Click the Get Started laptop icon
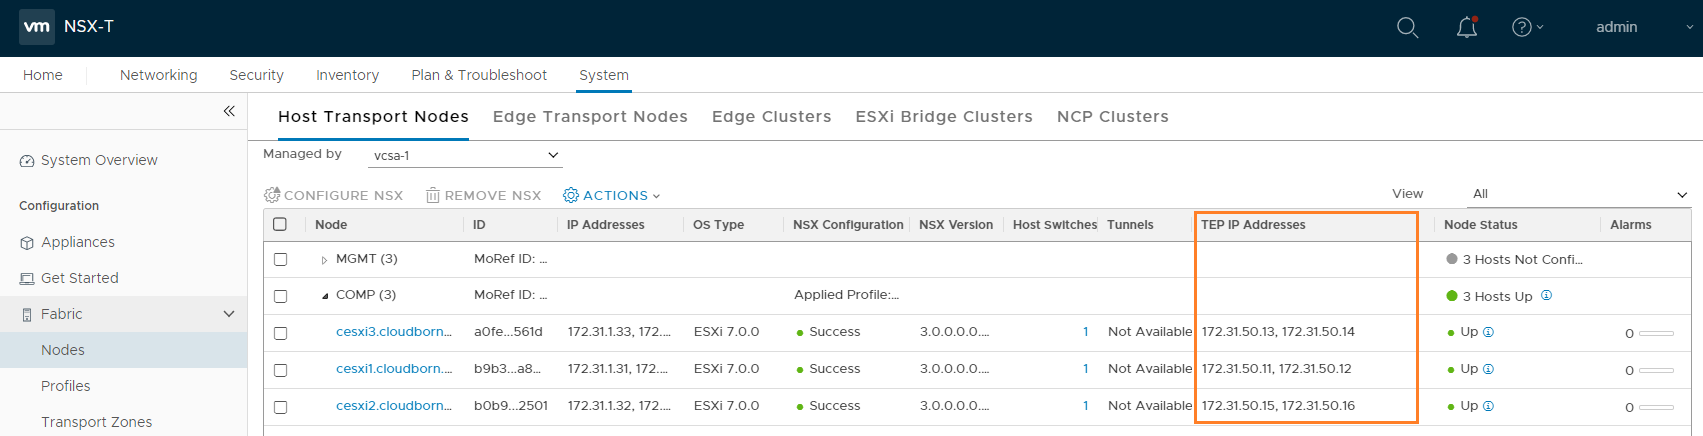This screenshot has width=1703, height=436. 27,279
